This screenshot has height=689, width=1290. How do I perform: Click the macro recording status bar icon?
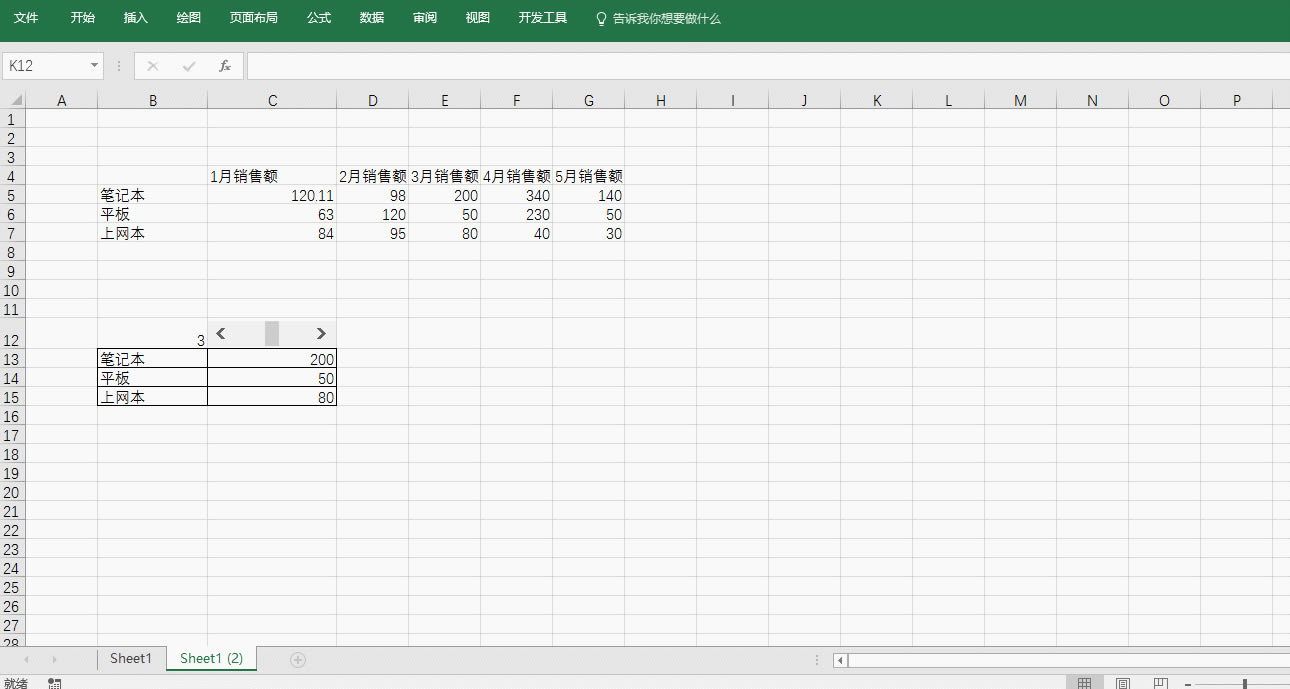click(55, 683)
